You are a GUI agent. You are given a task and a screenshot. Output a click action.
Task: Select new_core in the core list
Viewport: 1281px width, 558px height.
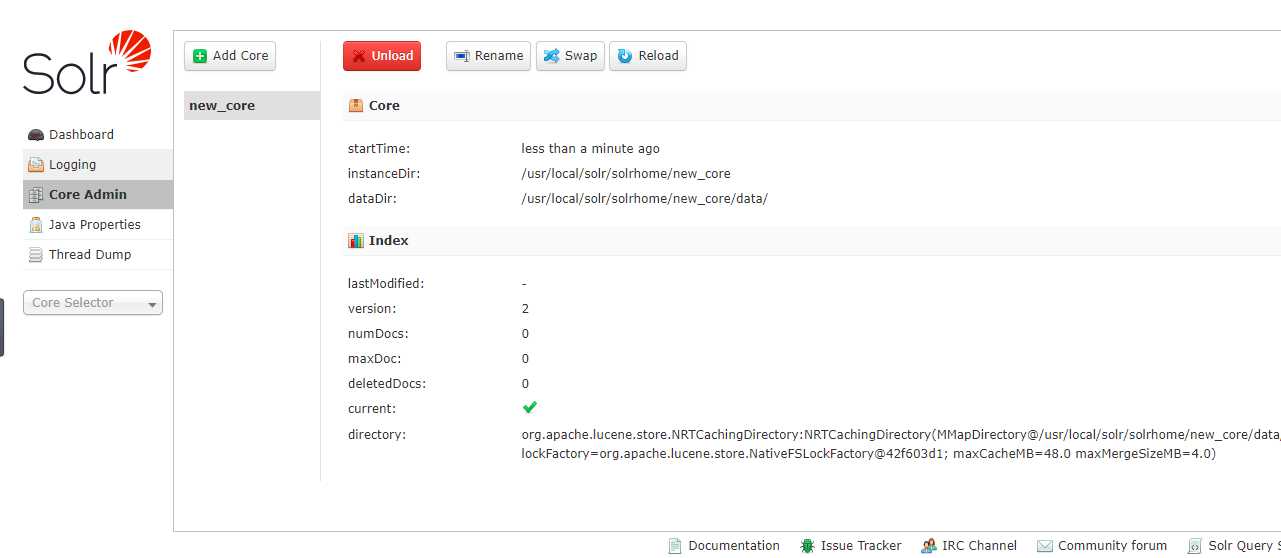coord(252,106)
